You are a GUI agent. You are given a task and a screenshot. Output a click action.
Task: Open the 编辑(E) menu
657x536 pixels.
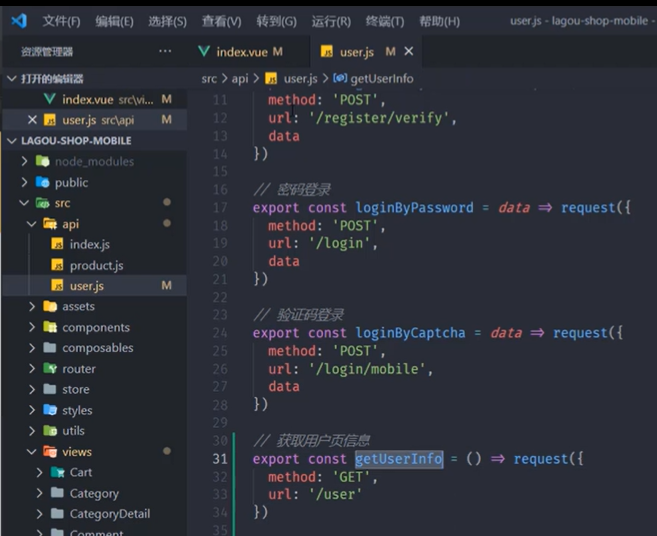click(x=114, y=21)
